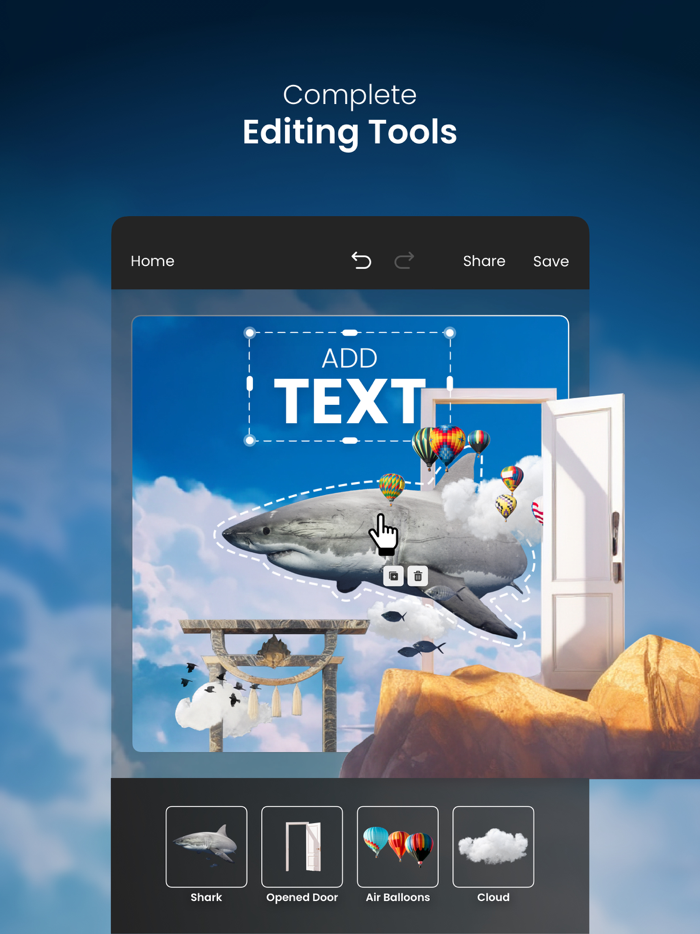
Task: Go back via Home button
Action: pos(153,261)
